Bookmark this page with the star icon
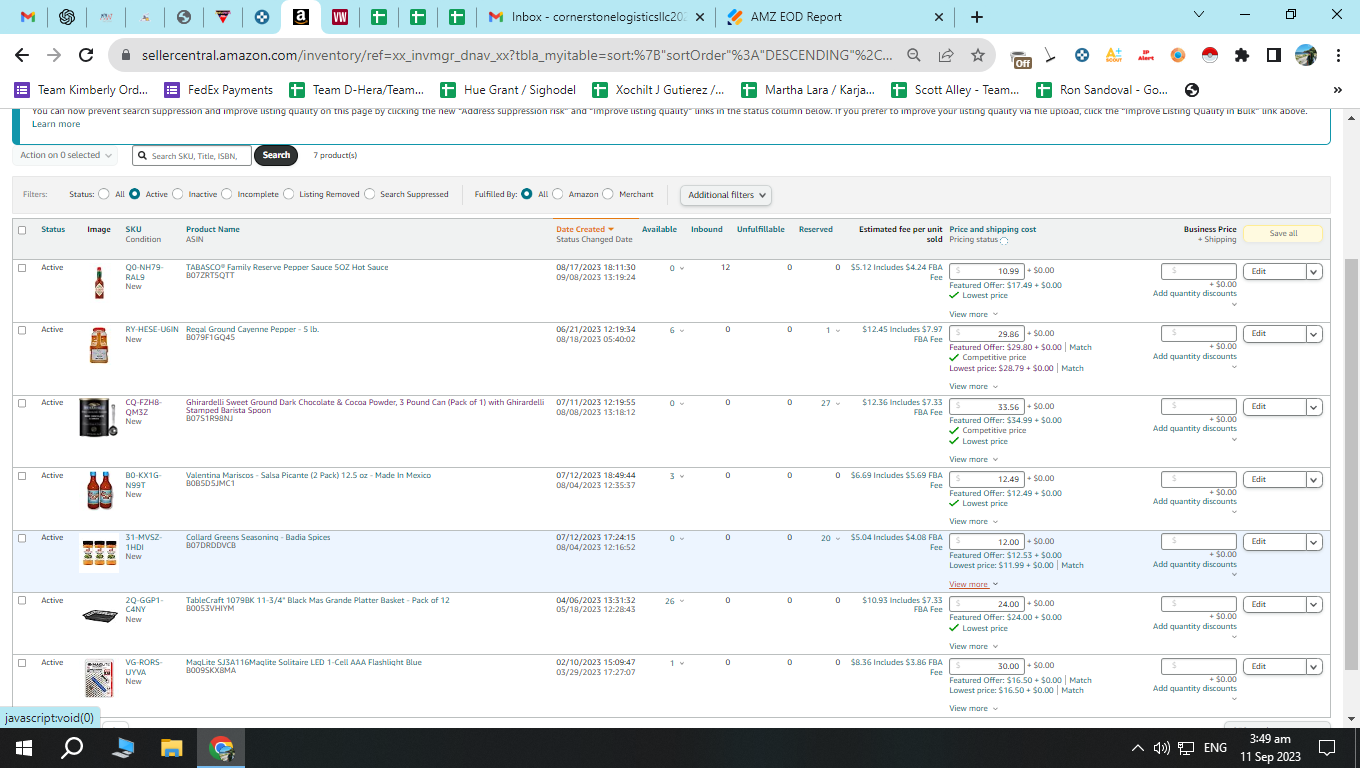1360x768 pixels. tap(977, 55)
